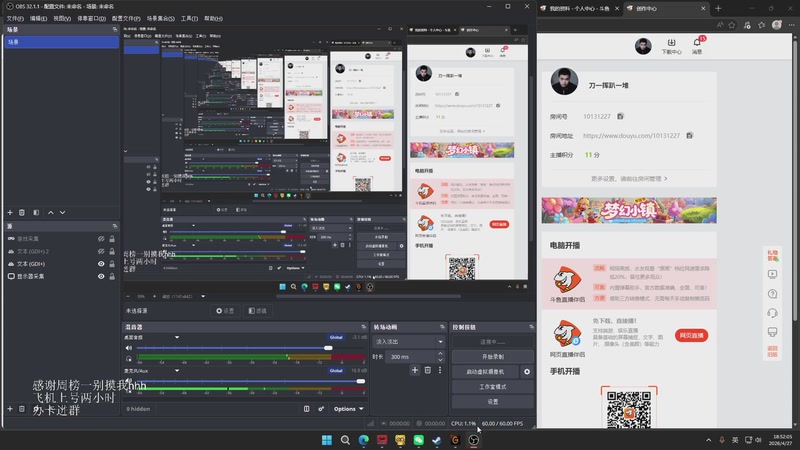
Task: Enable 工作室模式 studio mode
Action: (493, 387)
